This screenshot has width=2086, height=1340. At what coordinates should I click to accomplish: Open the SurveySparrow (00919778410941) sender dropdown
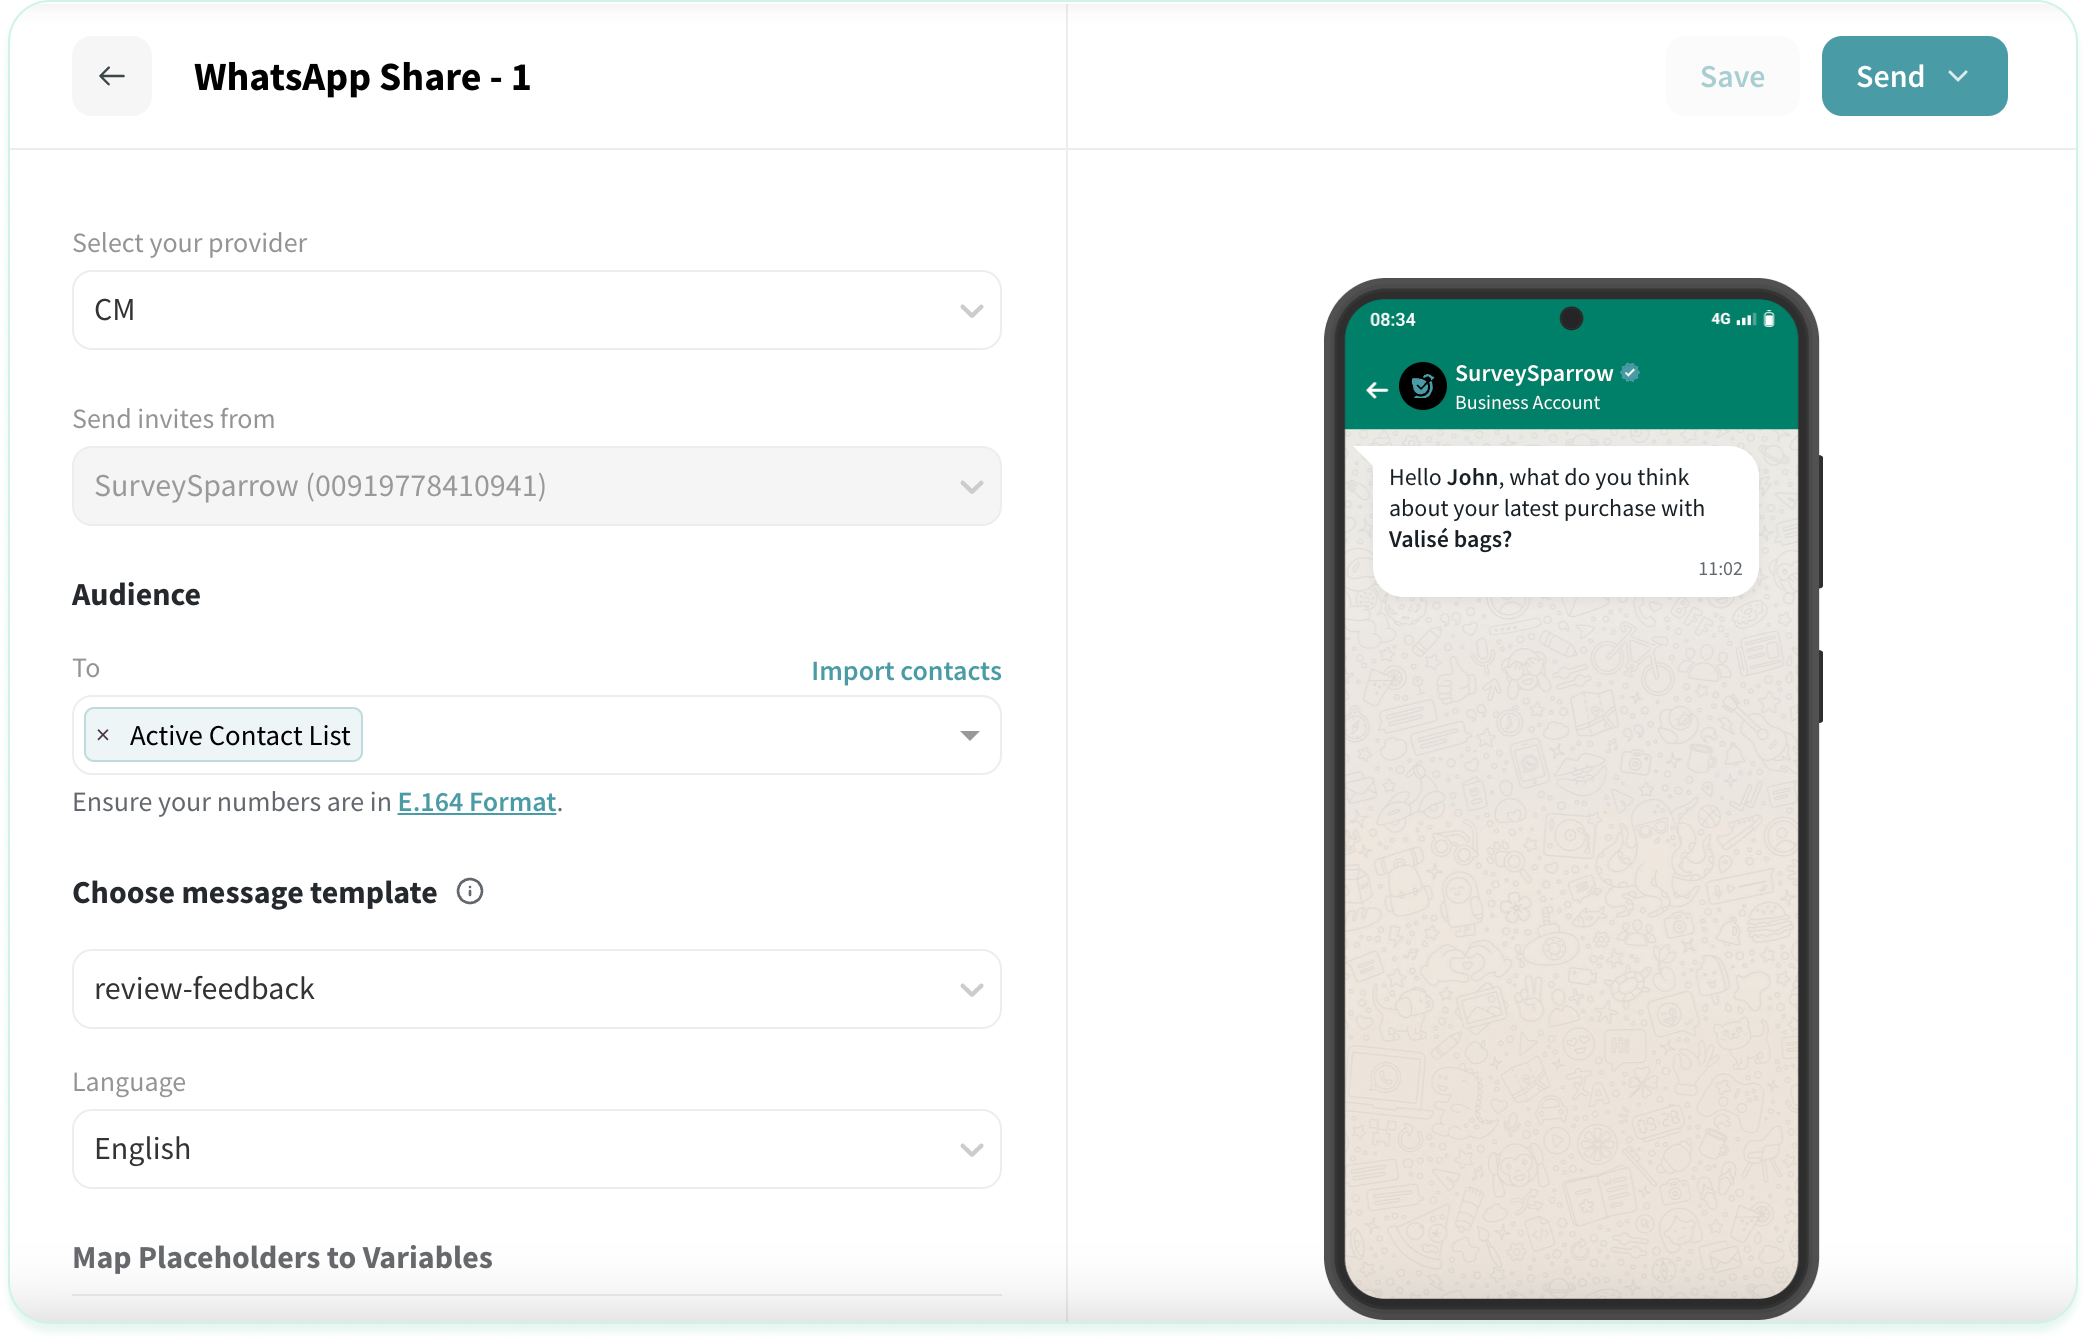tap(537, 486)
